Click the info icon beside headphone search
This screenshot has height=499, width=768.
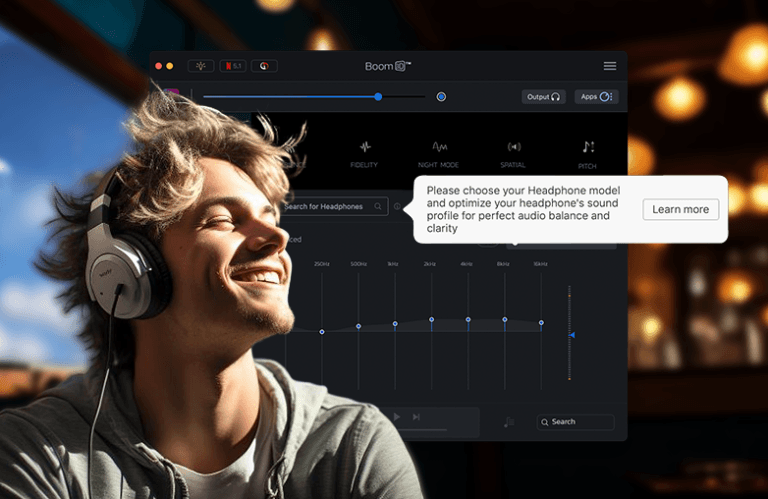pyautogui.click(x=397, y=207)
